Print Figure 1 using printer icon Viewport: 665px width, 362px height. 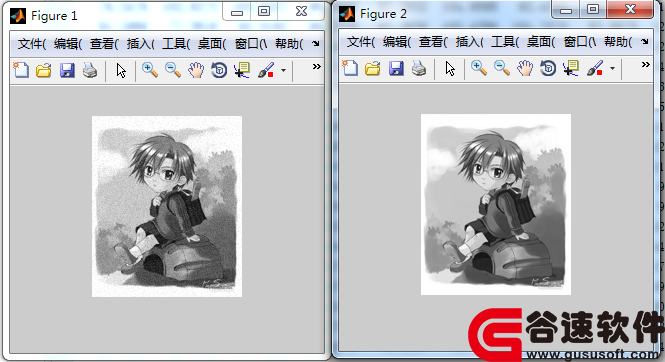click(x=89, y=70)
